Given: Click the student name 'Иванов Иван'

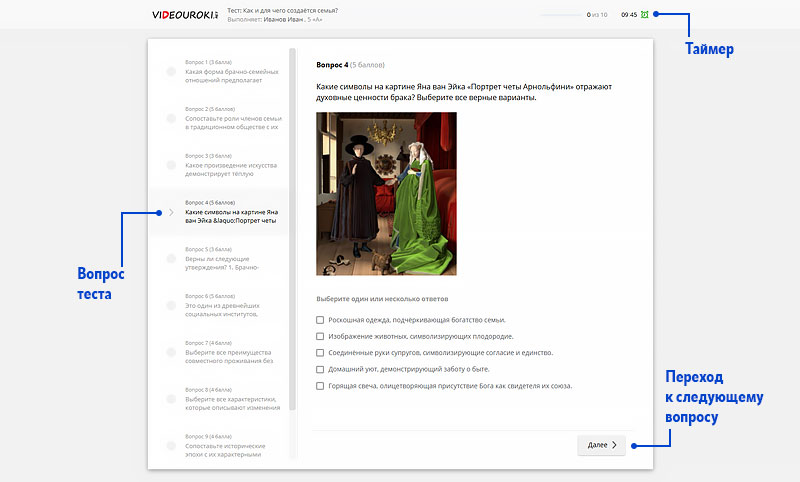Looking at the screenshot, I should click(283, 19).
